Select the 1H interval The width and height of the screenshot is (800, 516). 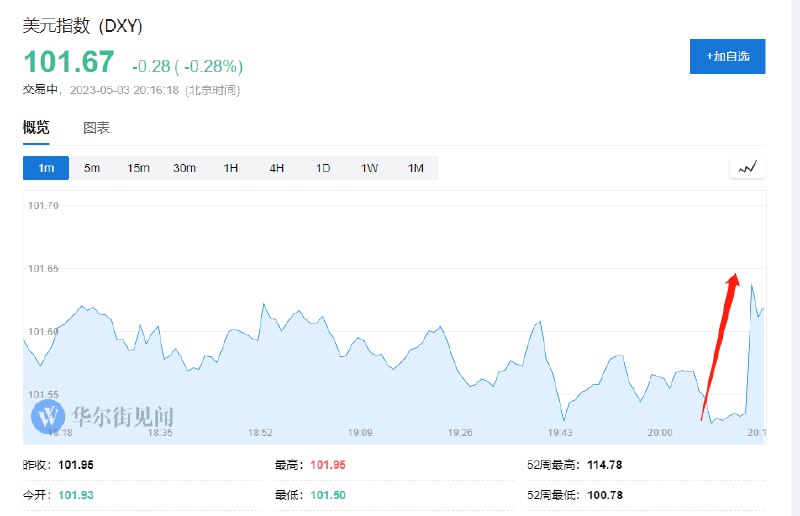(231, 168)
